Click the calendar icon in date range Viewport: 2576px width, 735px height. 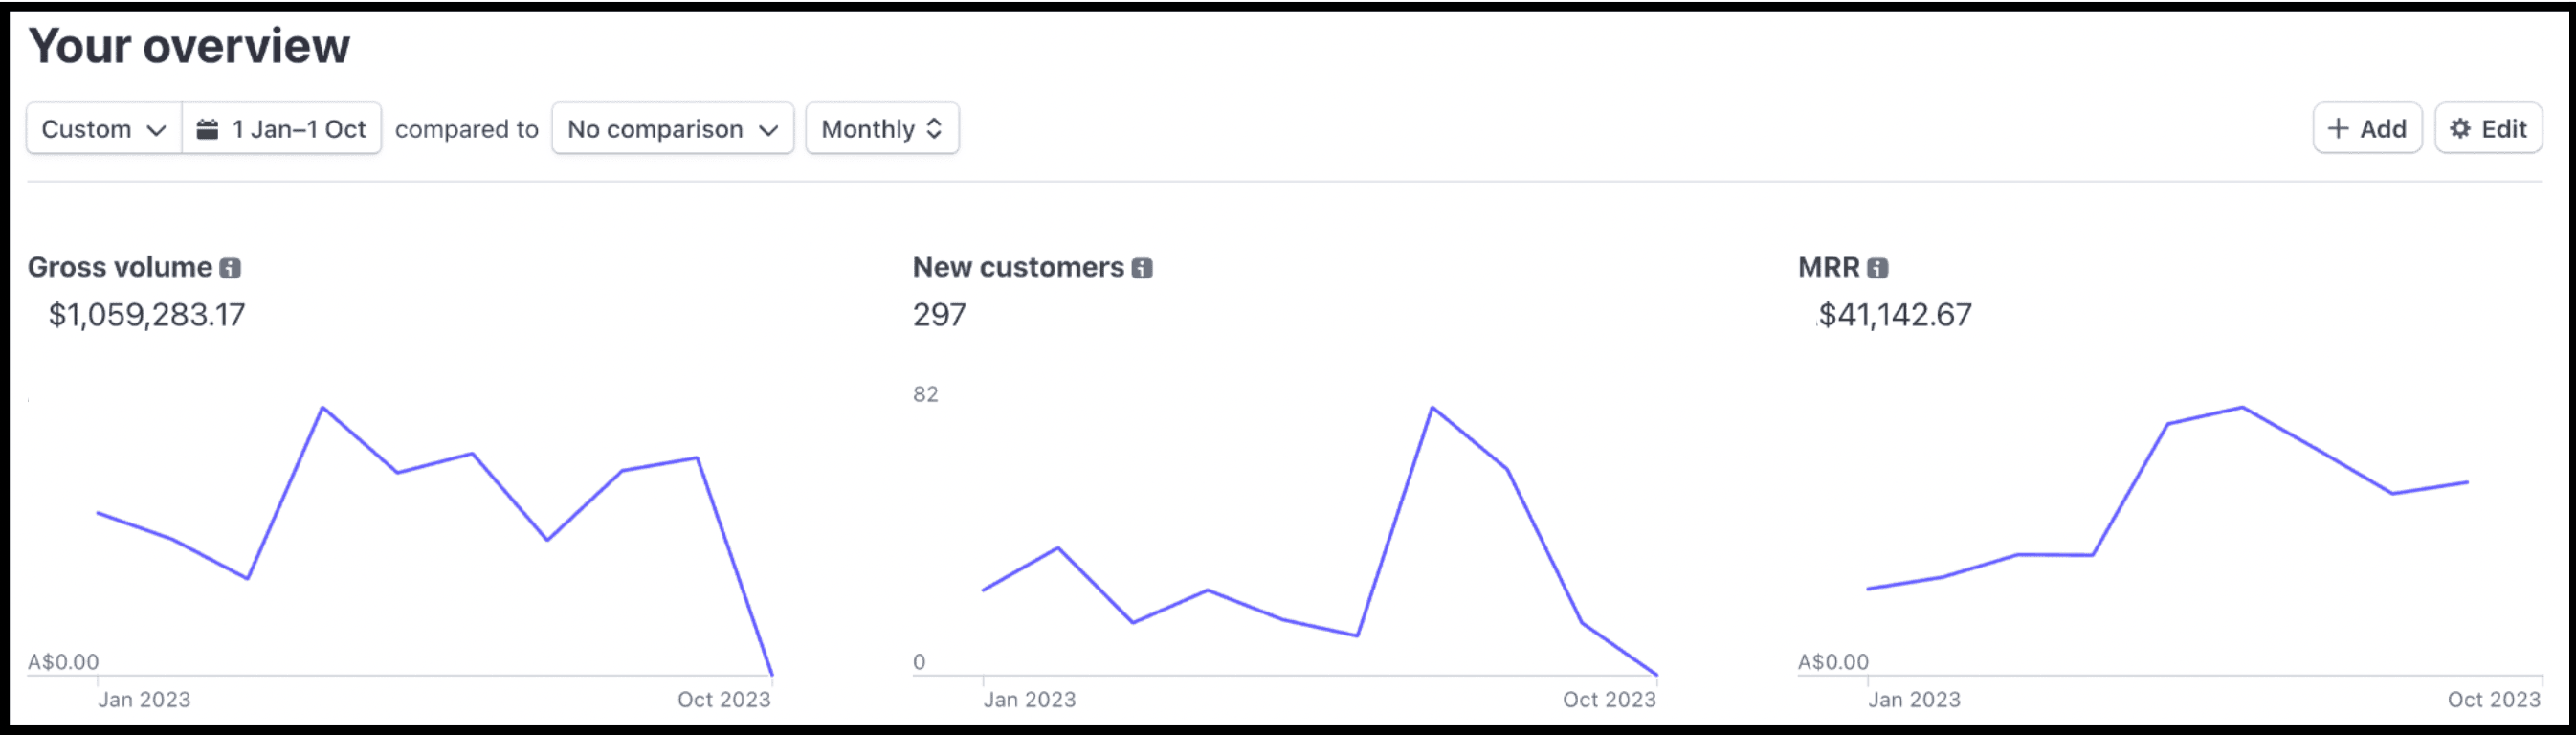[207, 129]
